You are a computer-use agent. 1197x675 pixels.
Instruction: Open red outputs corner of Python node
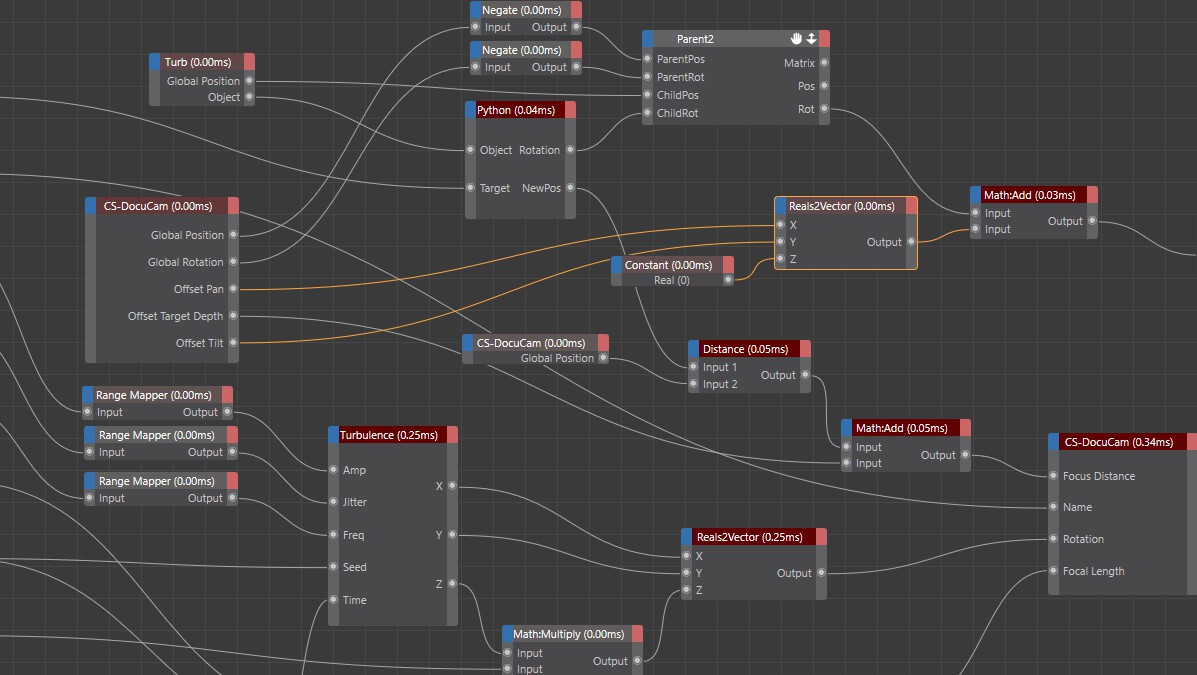(570, 110)
